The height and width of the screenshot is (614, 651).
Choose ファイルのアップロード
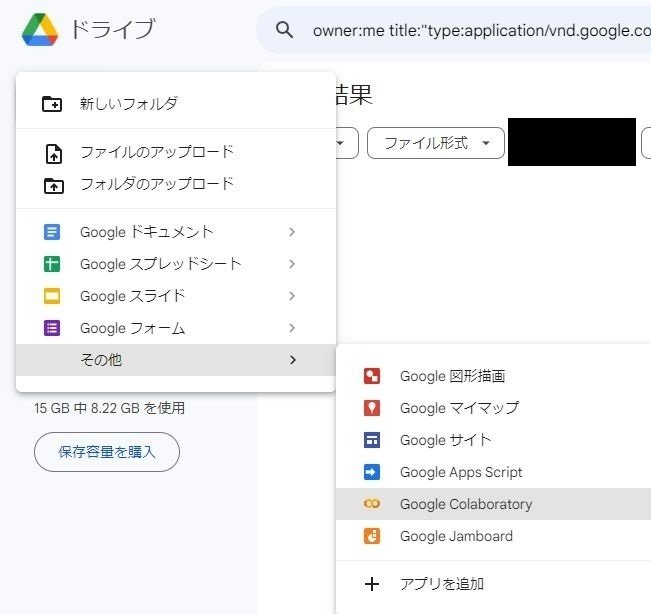(x=176, y=153)
